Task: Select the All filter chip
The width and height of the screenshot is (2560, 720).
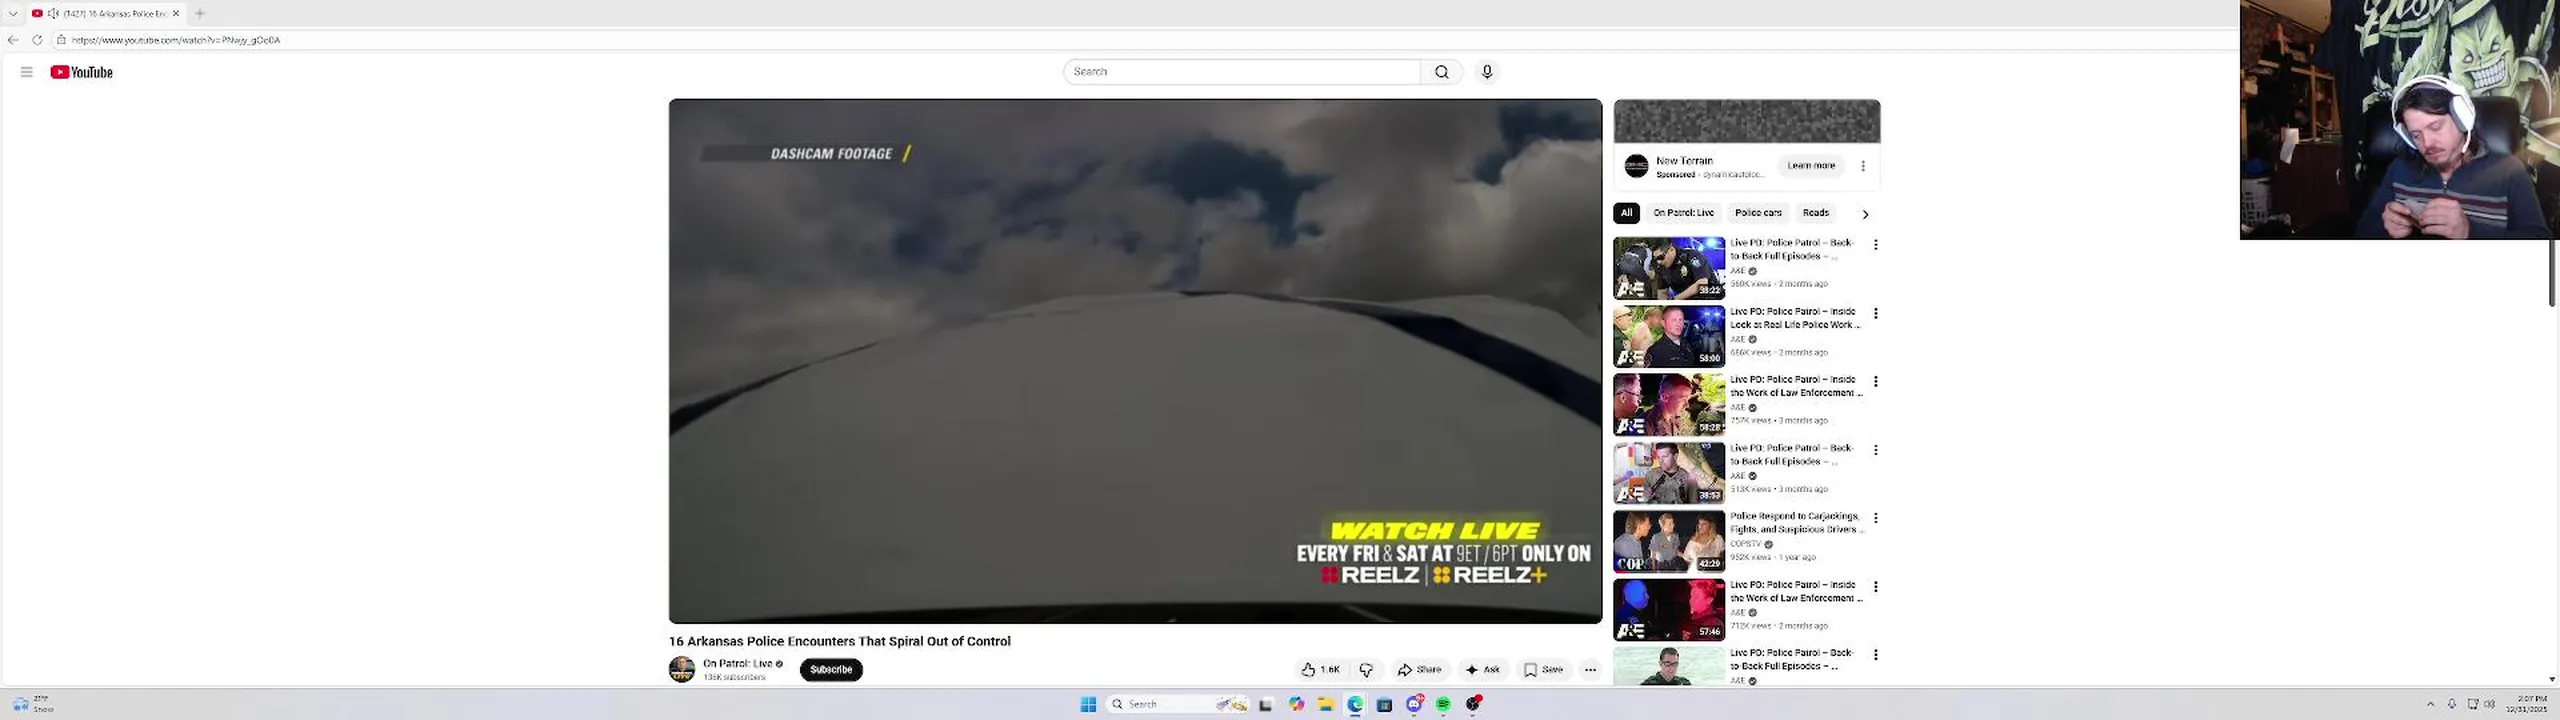Action: [1626, 213]
